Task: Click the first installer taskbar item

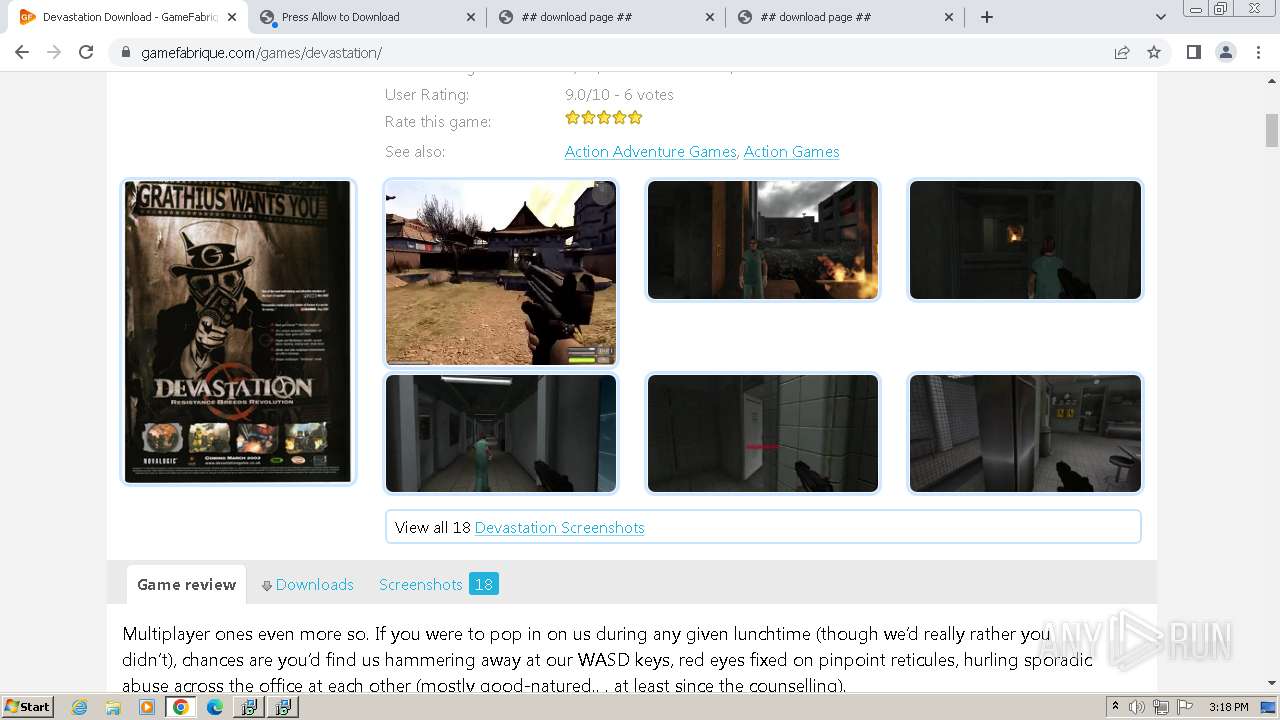Action: pyautogui.click(x=249, y=707)
